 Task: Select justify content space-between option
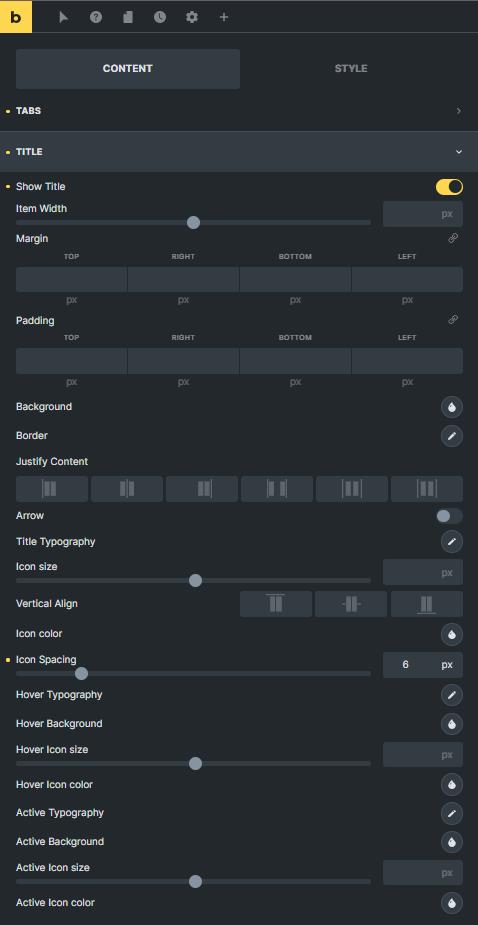pos(277,489)
